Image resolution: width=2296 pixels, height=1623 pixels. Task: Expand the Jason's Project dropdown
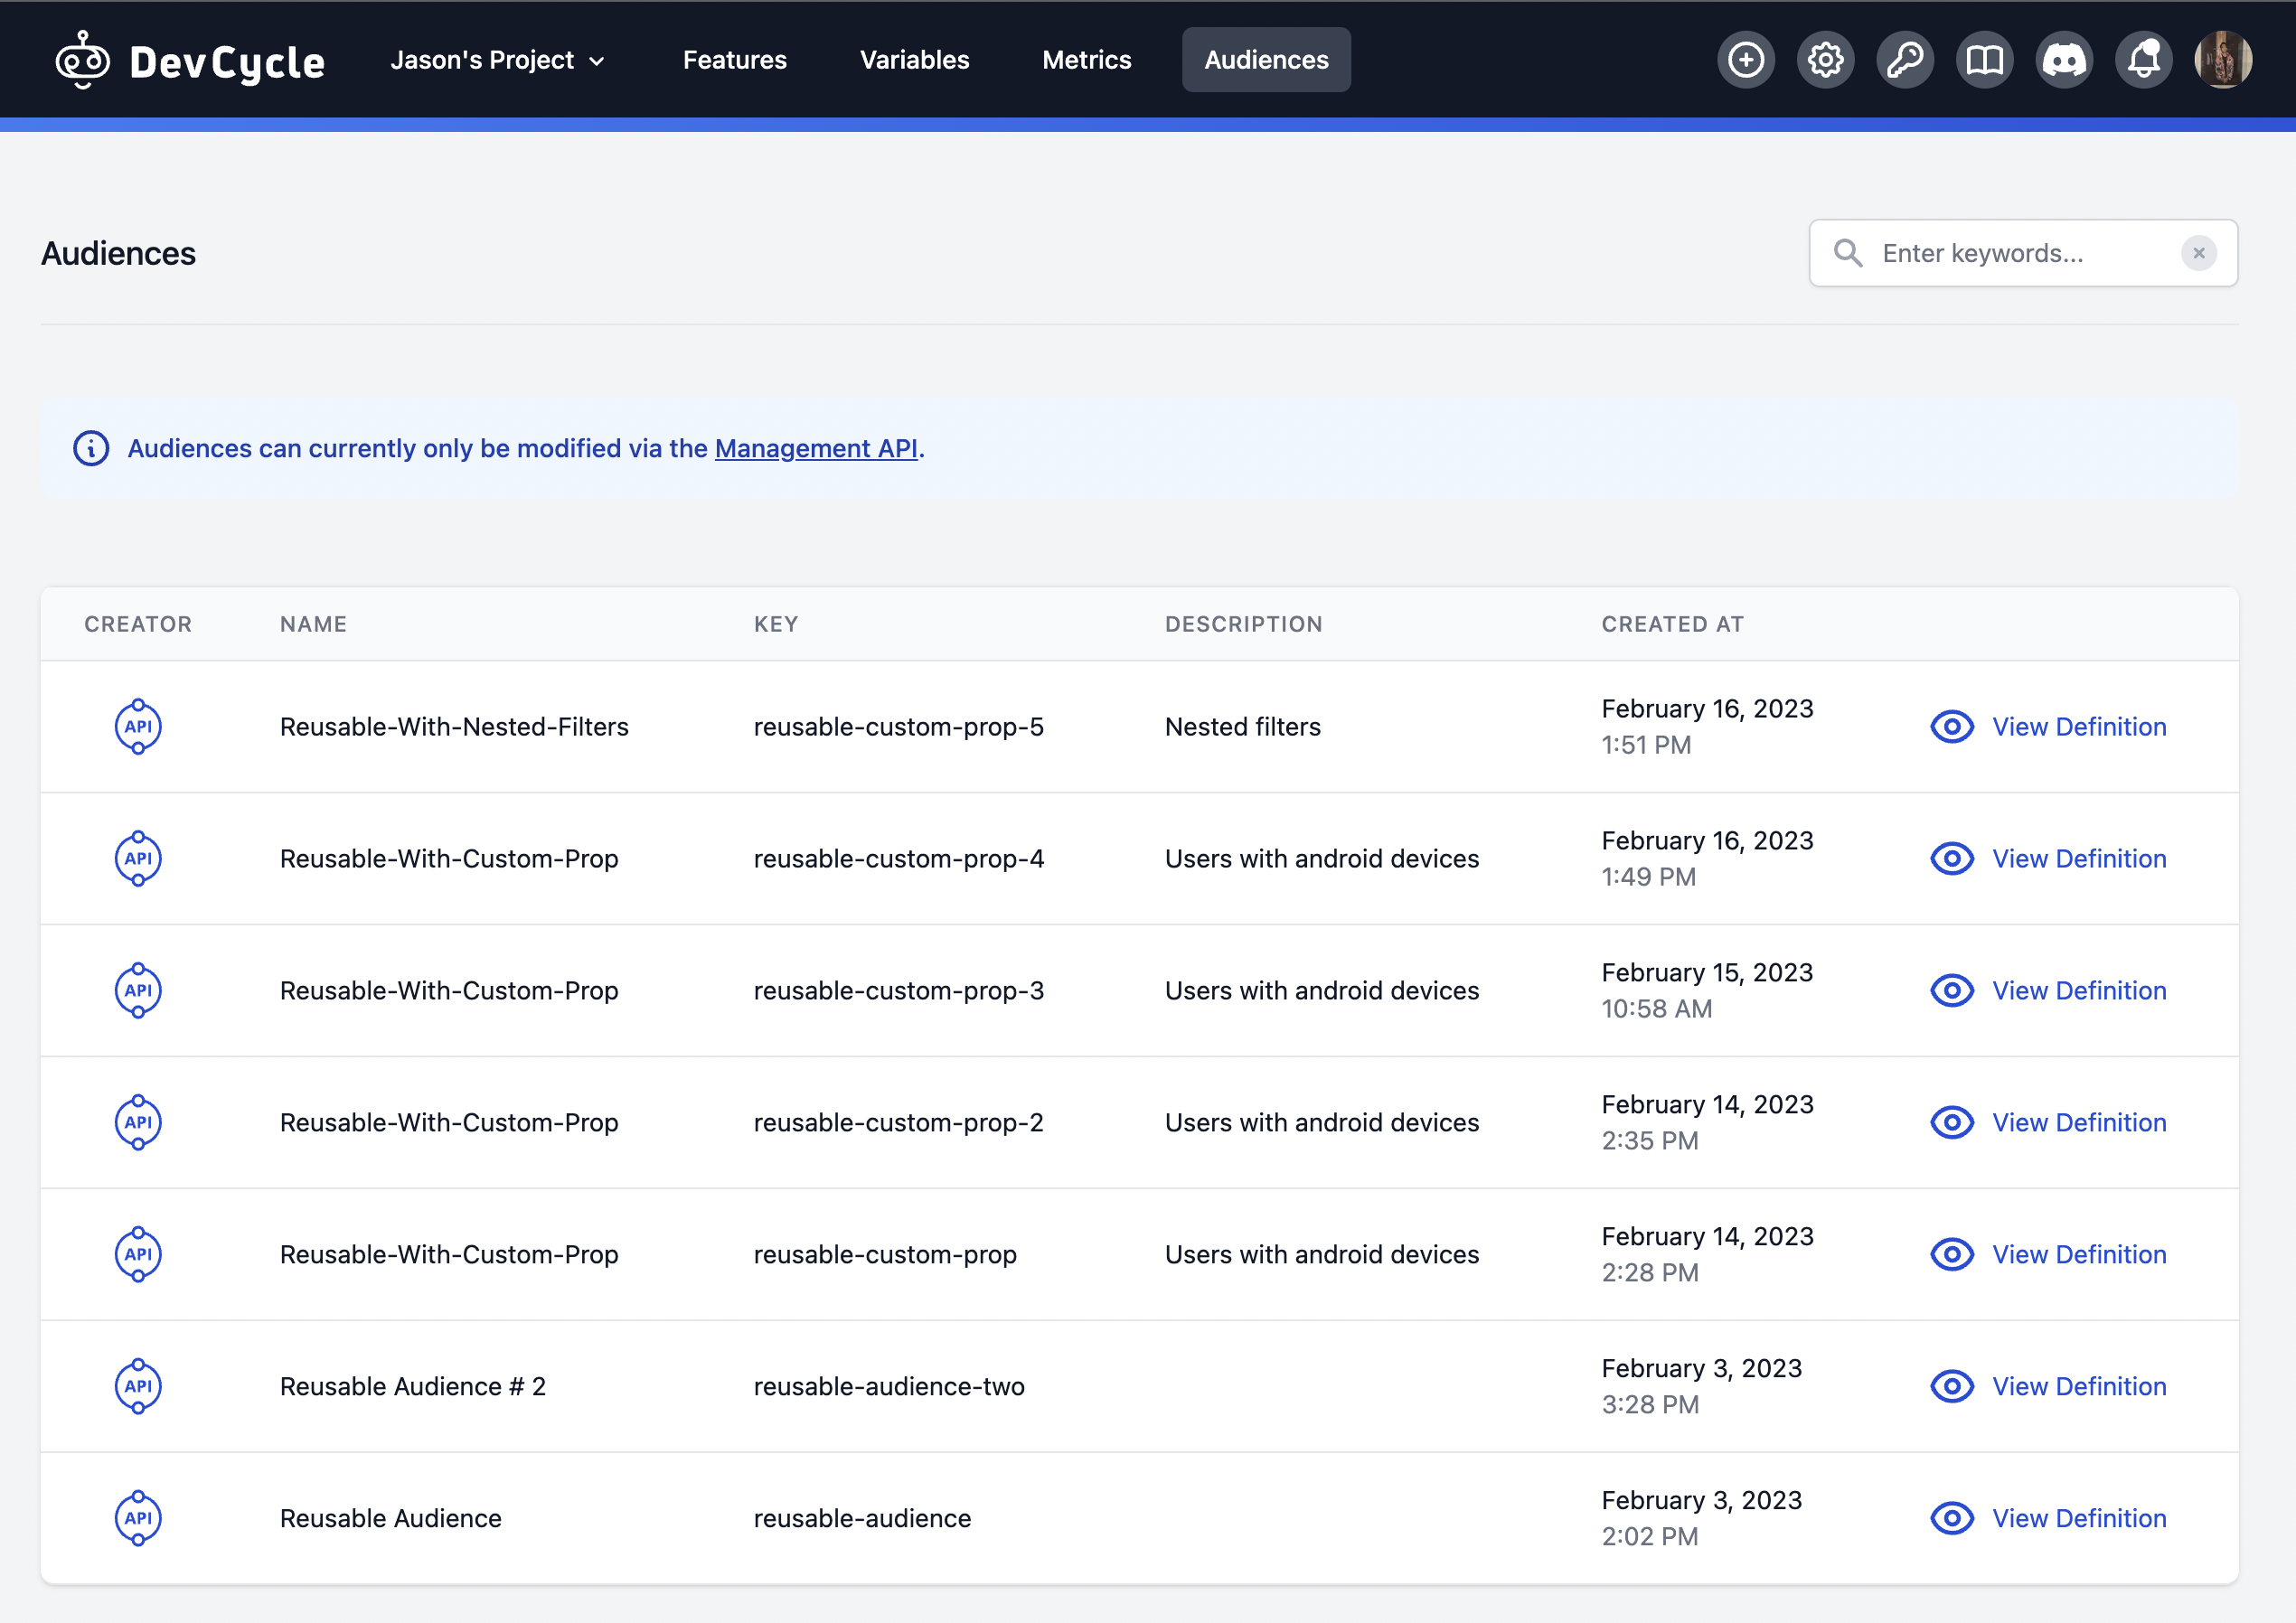pos(497,60)
